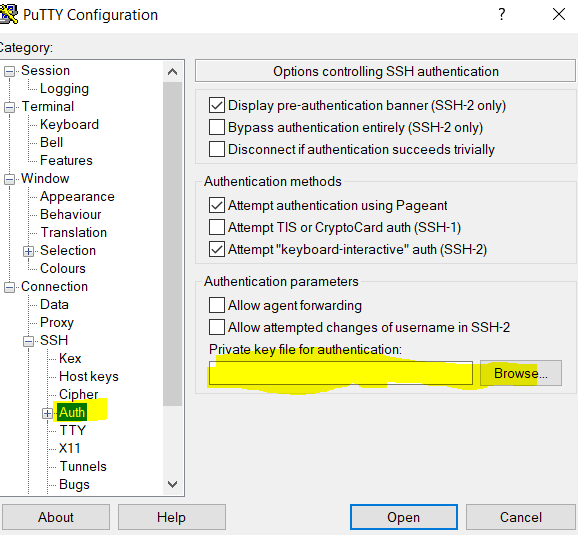Click the category tree scroll up arrow
The image size is (578, 535).
click(172, 72)
